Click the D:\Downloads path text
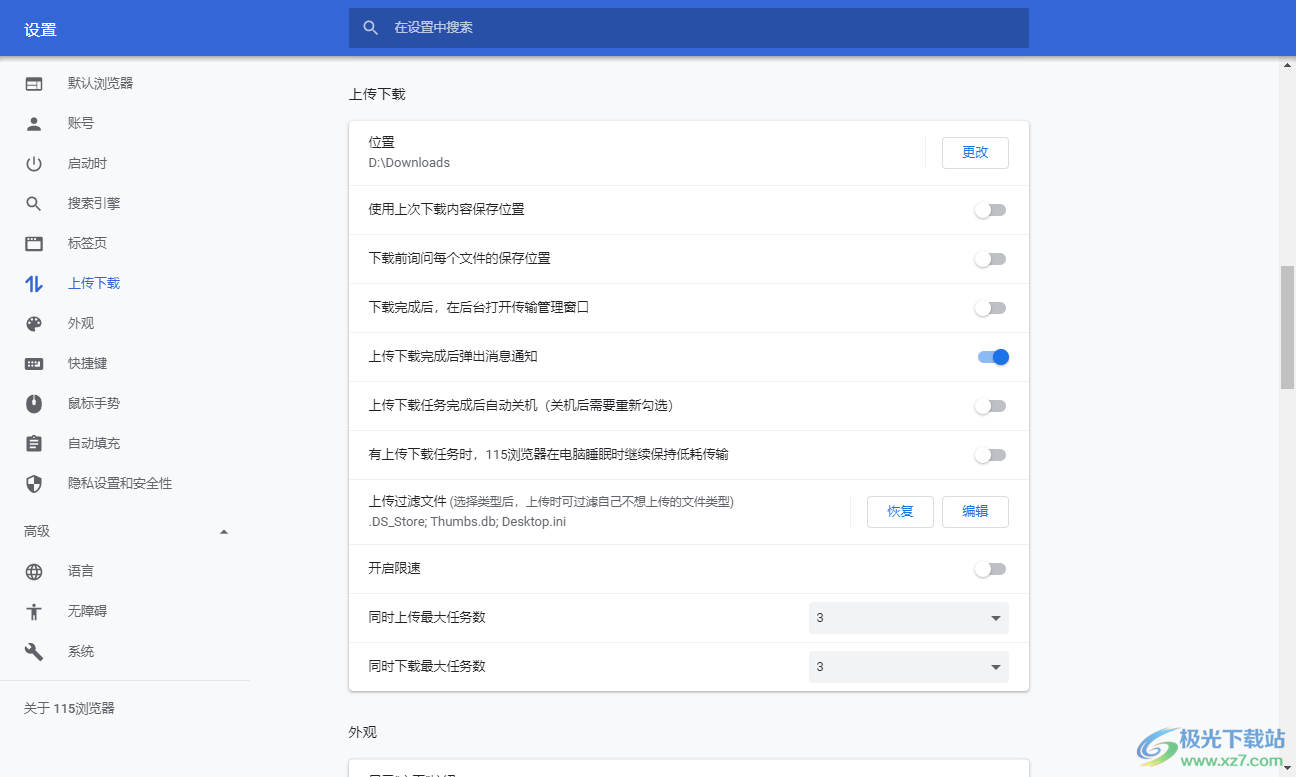Image resolution: width=1296 pixels, height=777 pixels. point(409,163)
